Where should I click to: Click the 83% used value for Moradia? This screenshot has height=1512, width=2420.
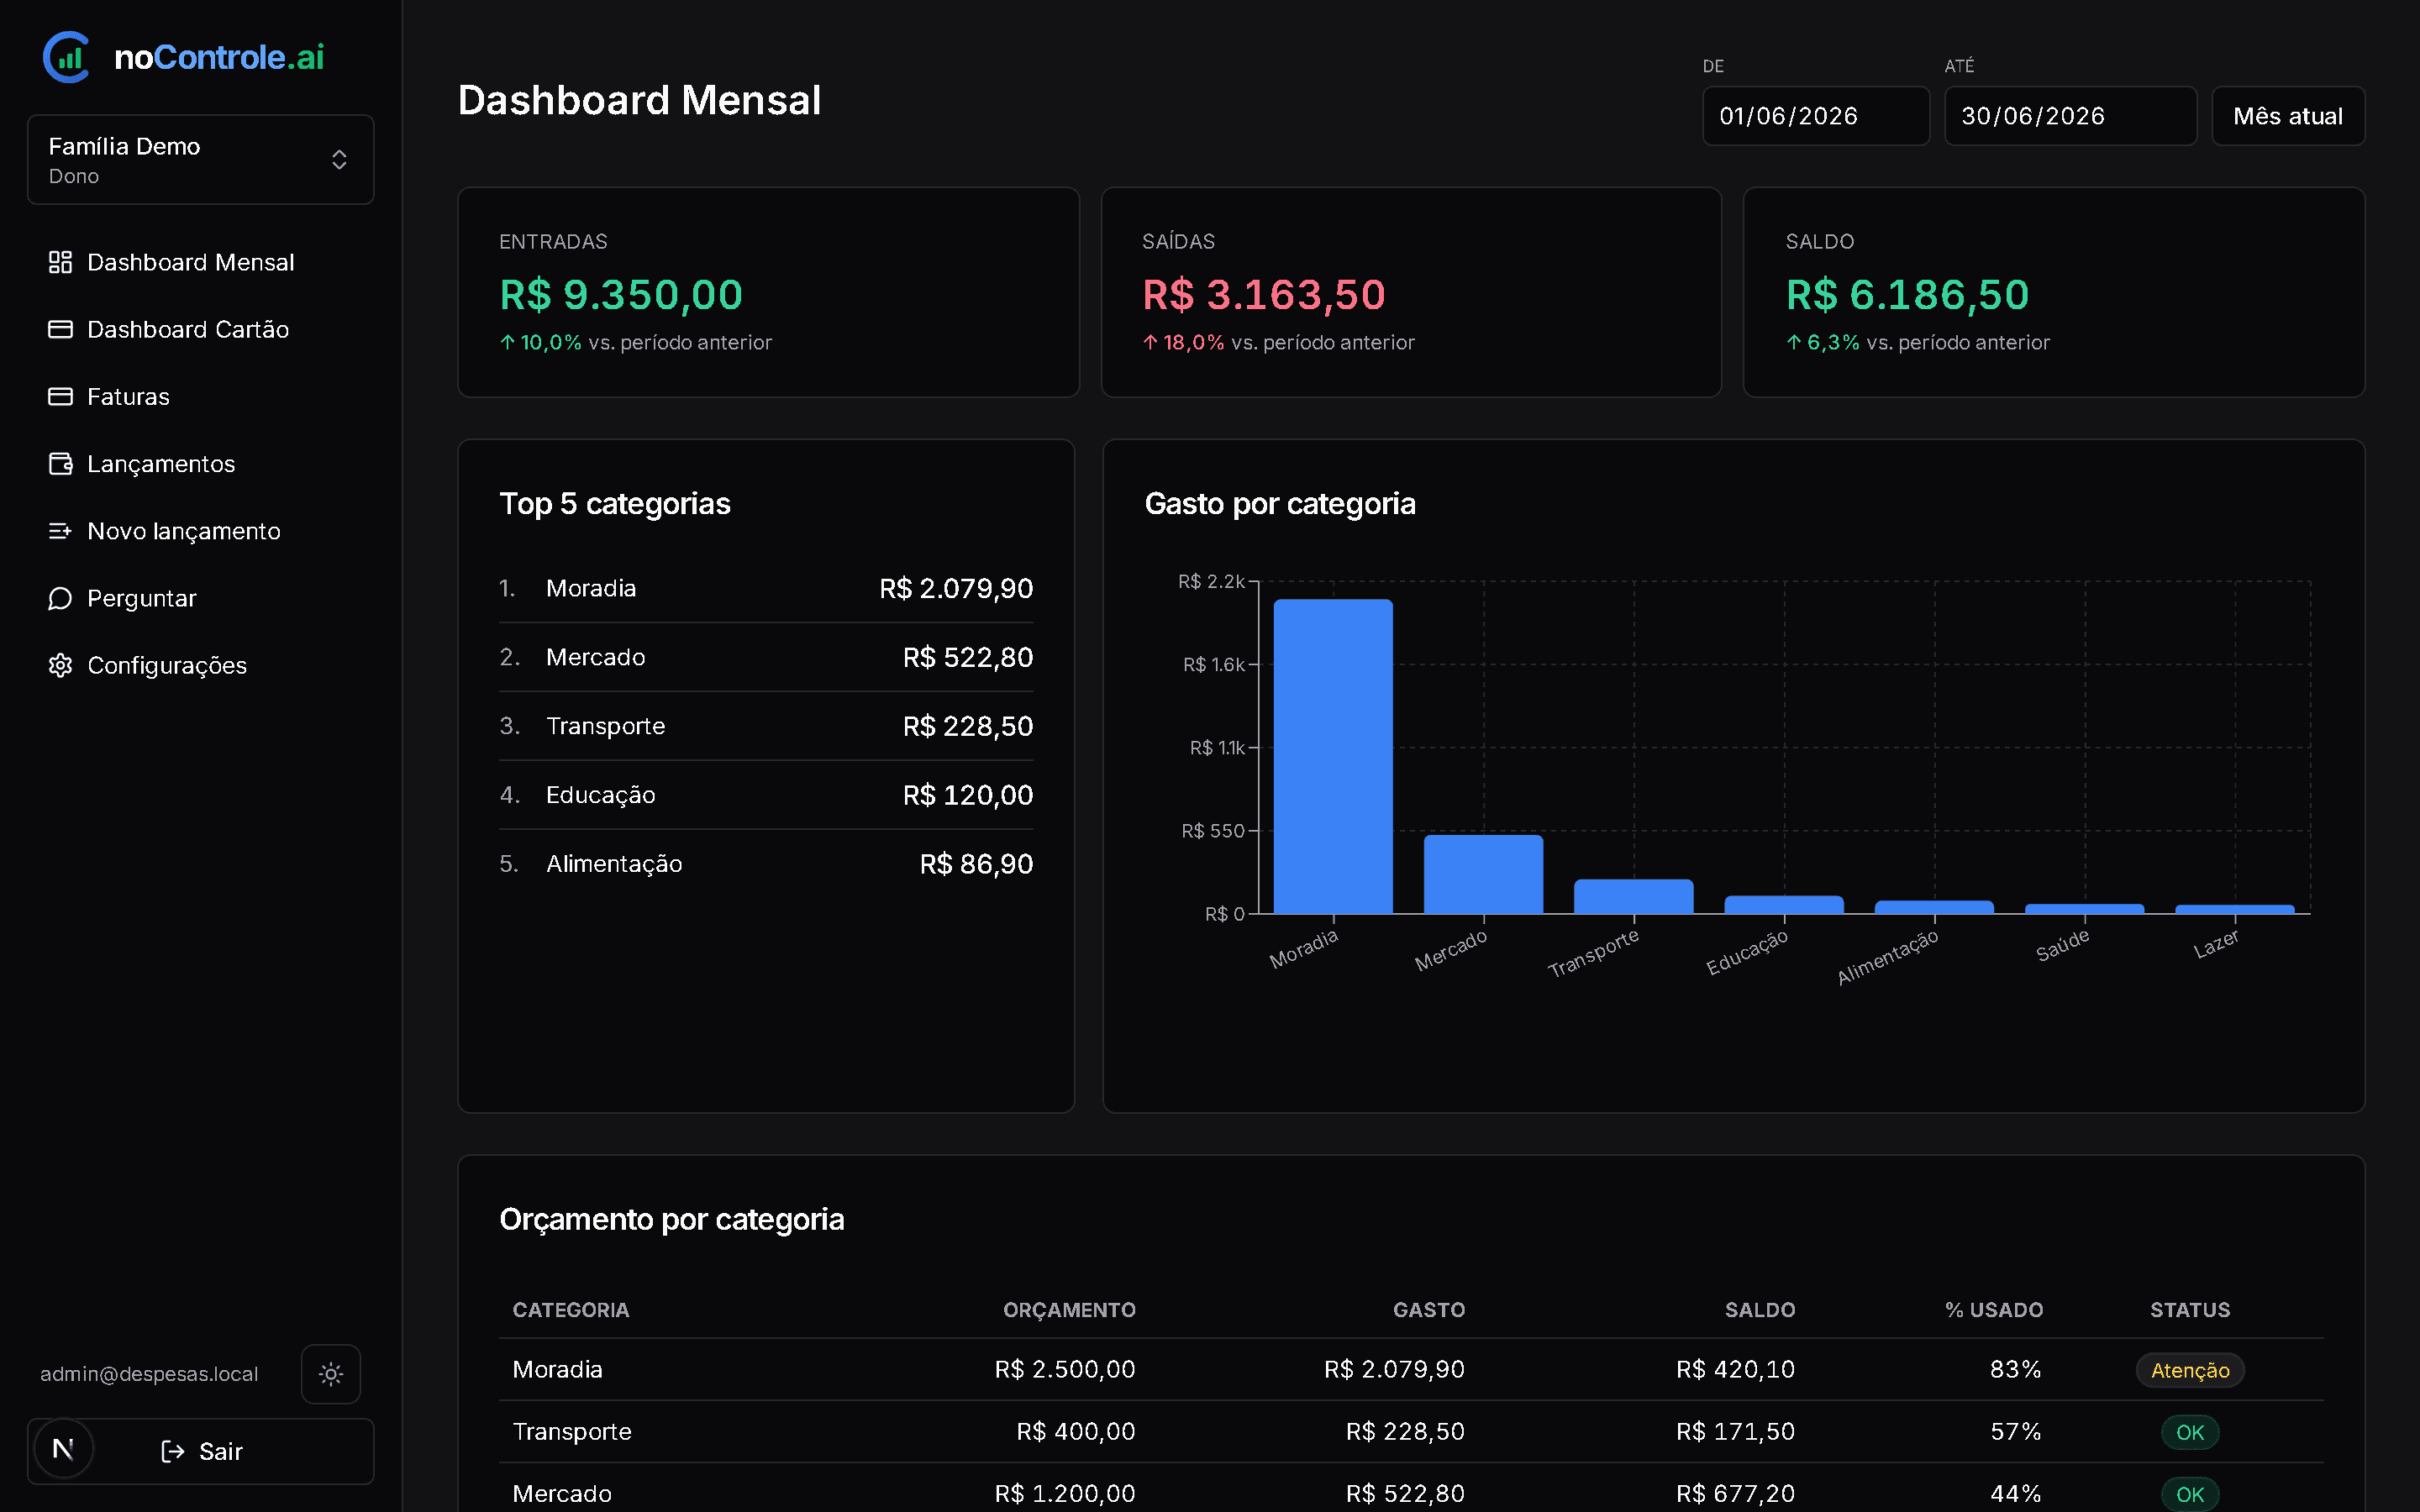tap(2016, 1370)
